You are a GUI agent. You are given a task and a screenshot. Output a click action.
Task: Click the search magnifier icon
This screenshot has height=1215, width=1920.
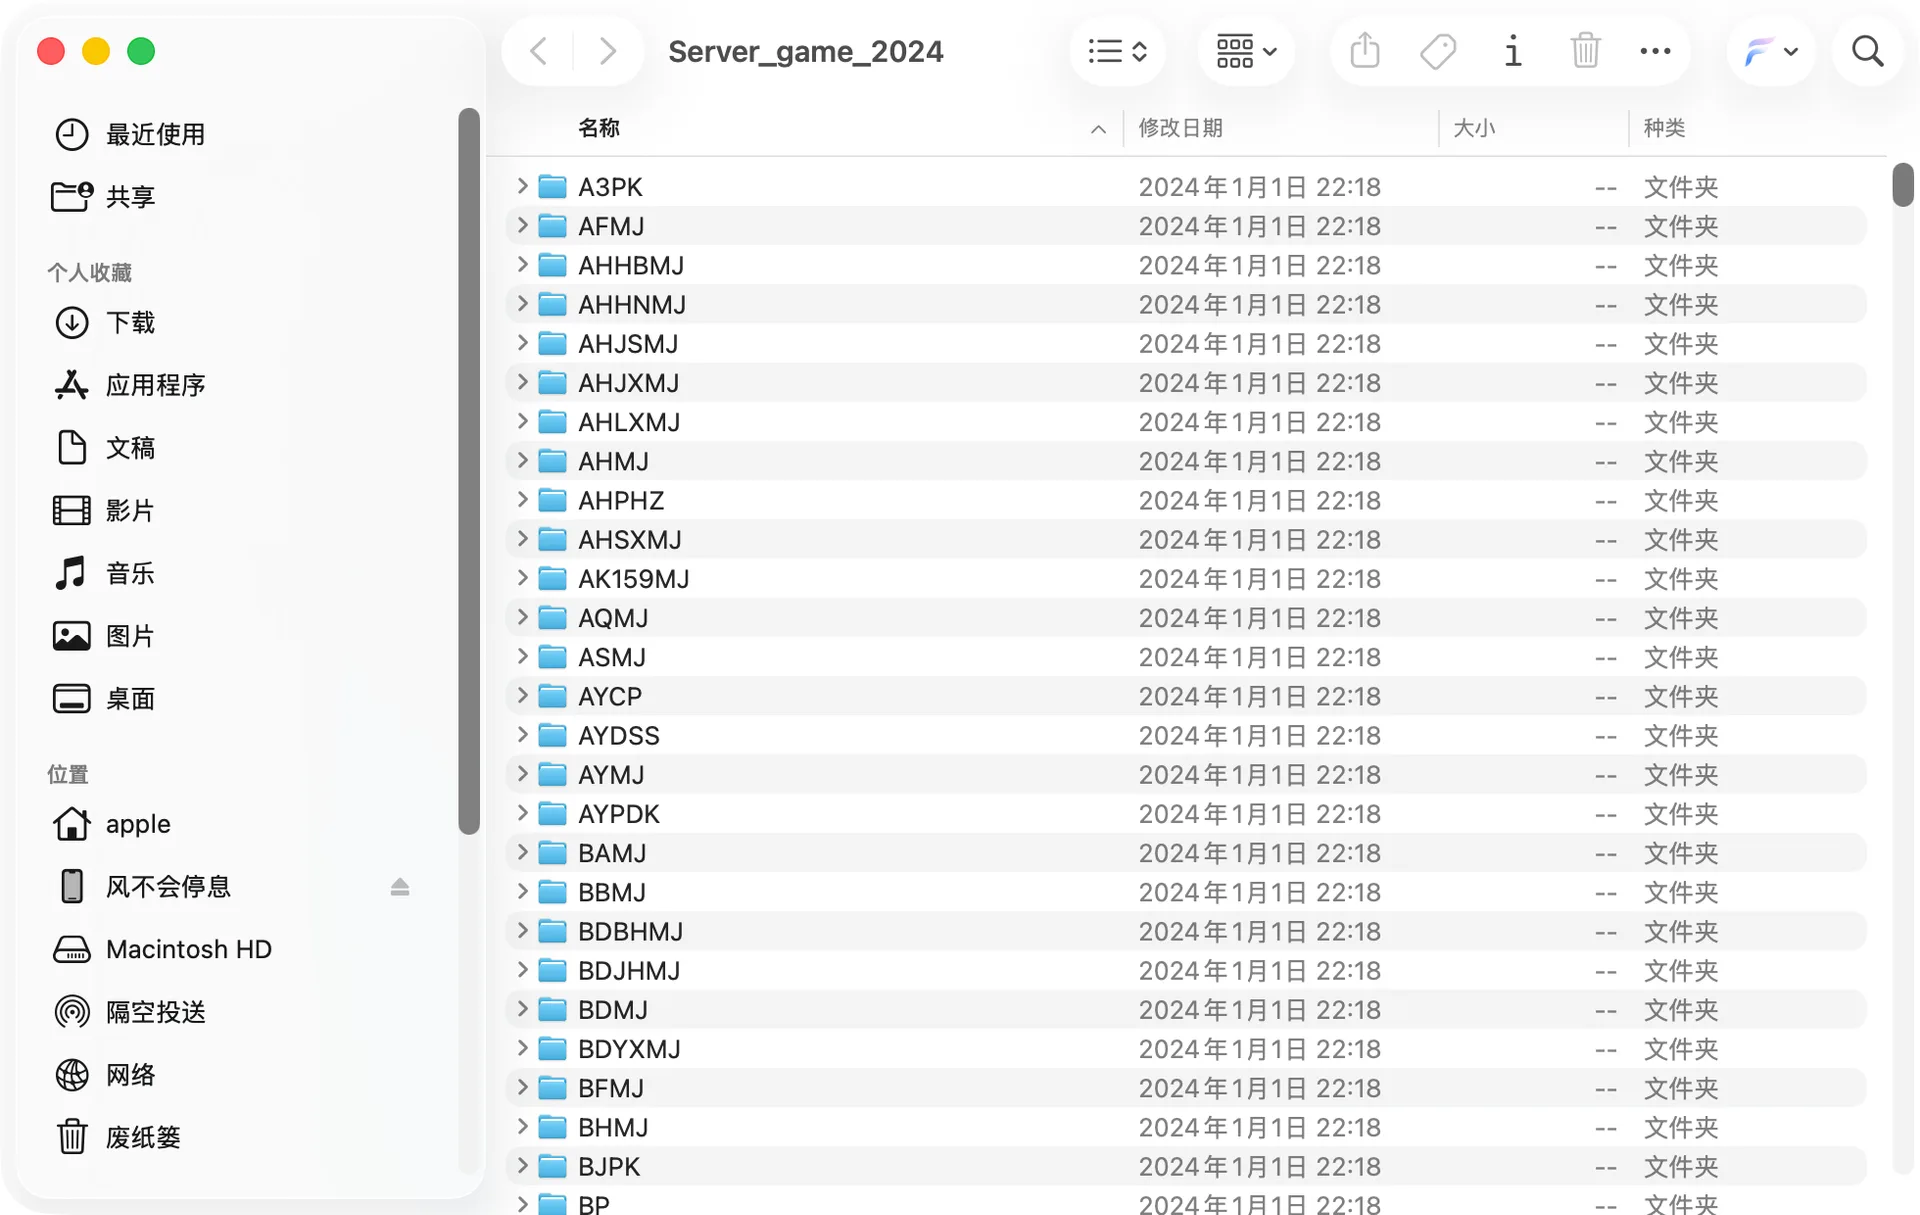pyautogui.click(x=1867, y=51)
